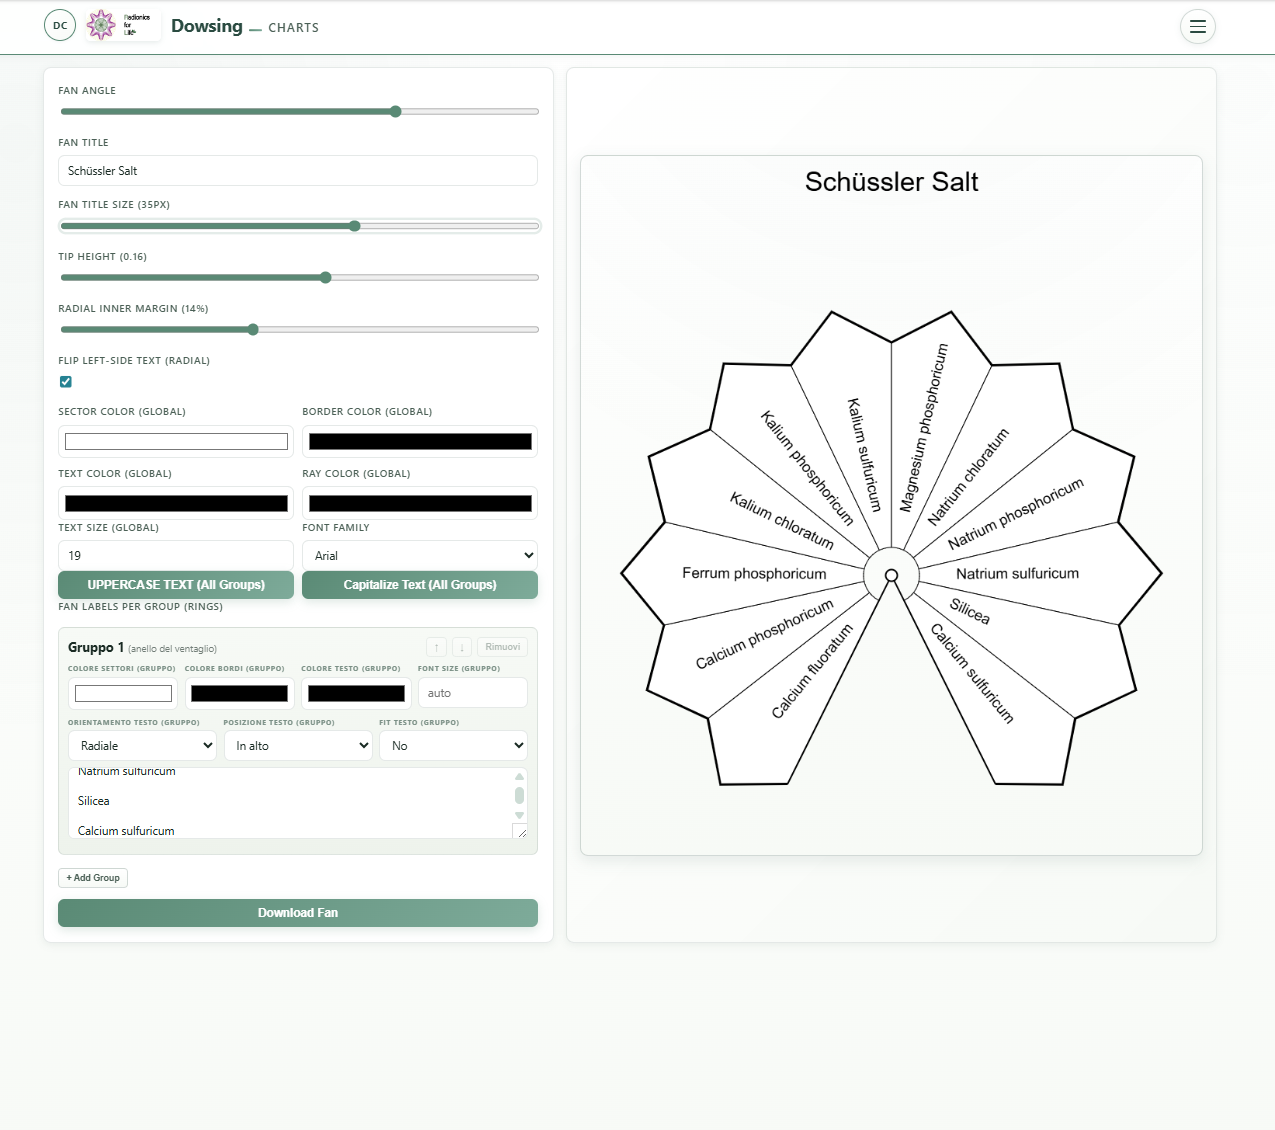Click the labels textarea scrollbar

pyautogui.click(x=519, y=796)
